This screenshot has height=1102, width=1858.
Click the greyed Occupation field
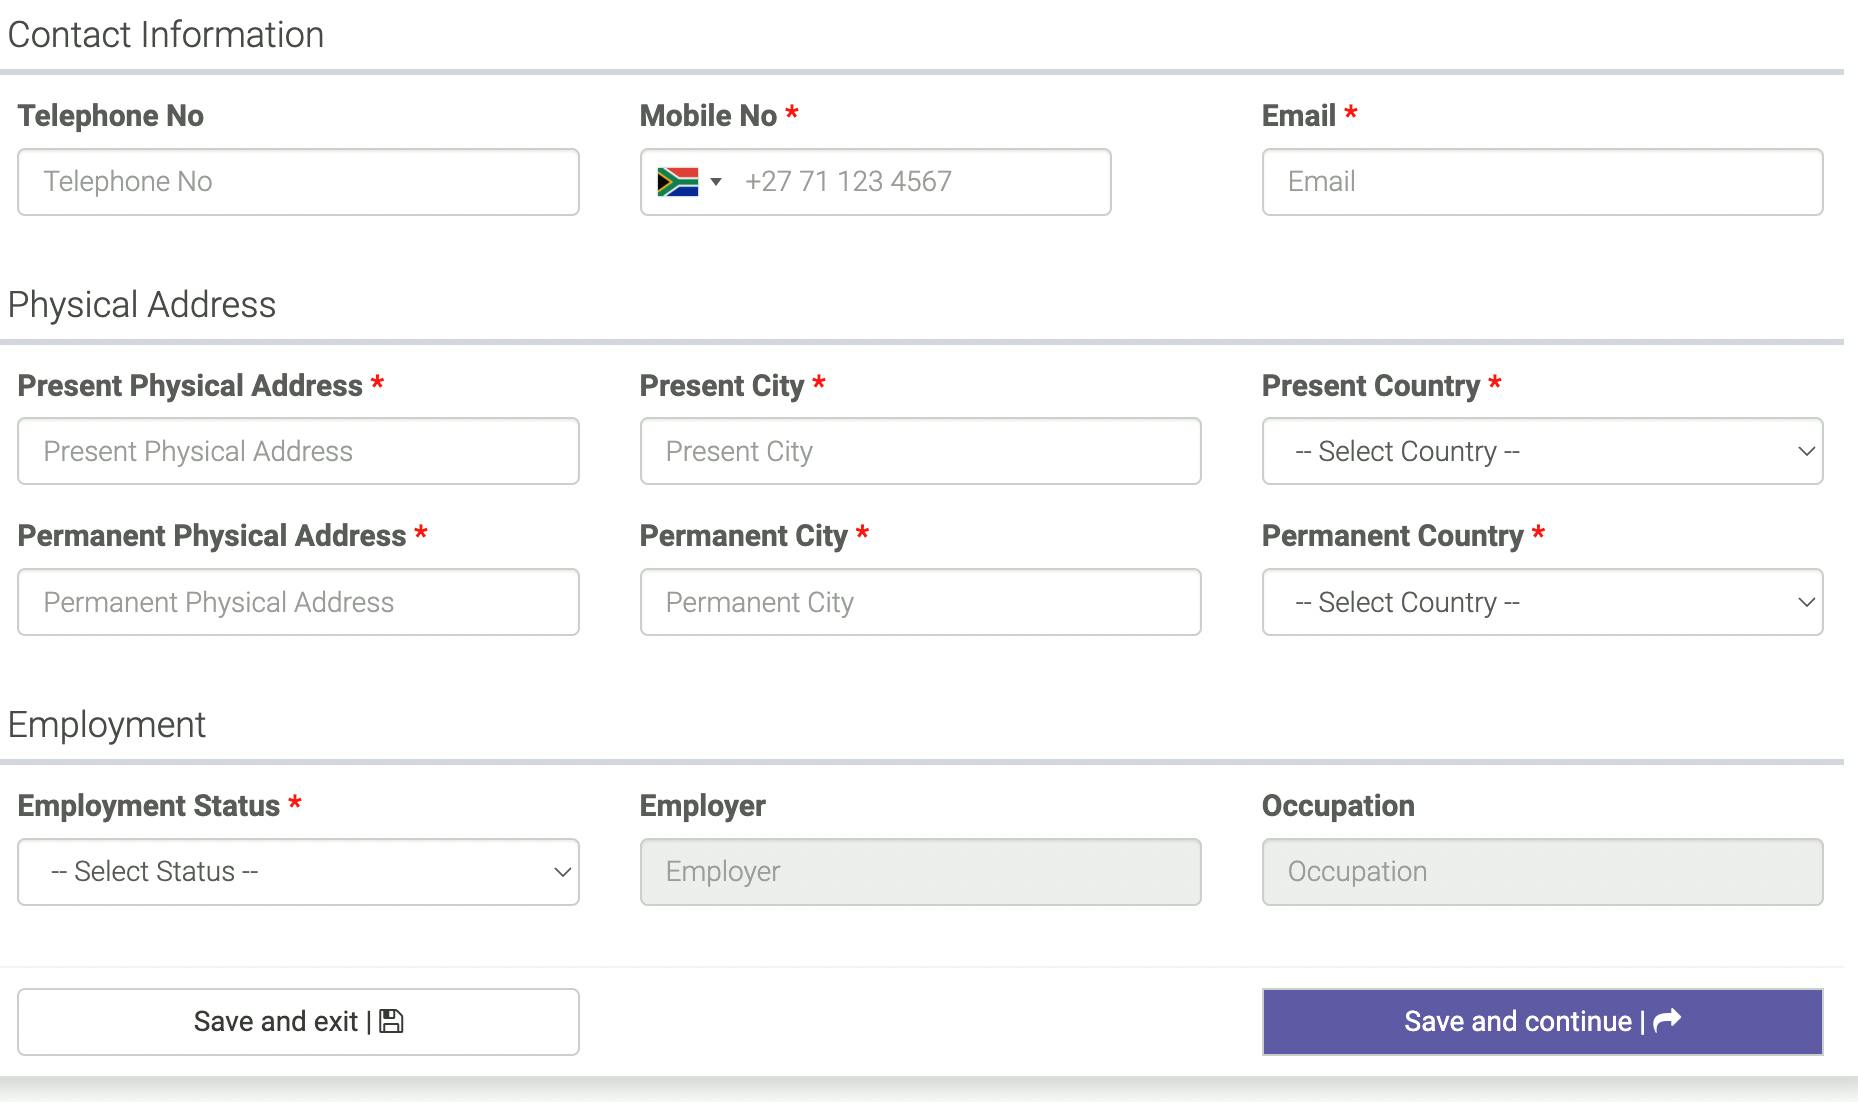coord(1542,872)
